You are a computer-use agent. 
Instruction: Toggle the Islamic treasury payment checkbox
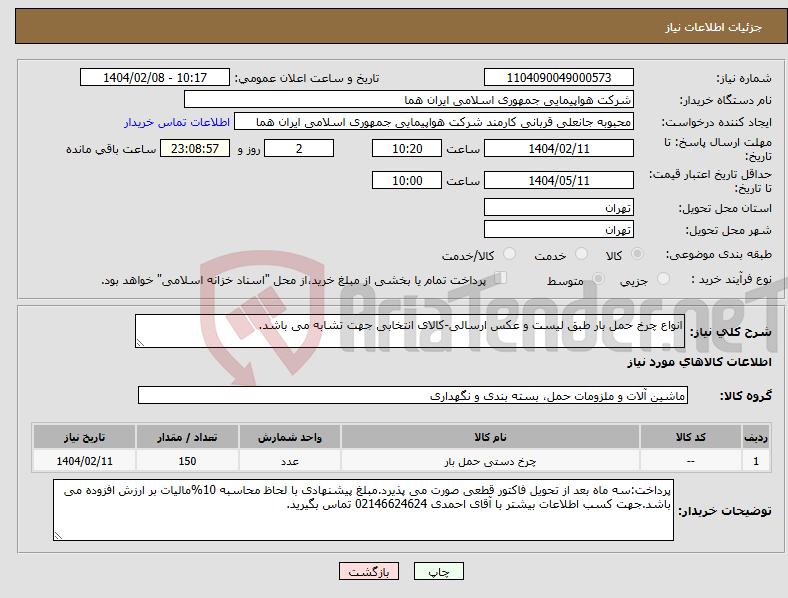500,278
